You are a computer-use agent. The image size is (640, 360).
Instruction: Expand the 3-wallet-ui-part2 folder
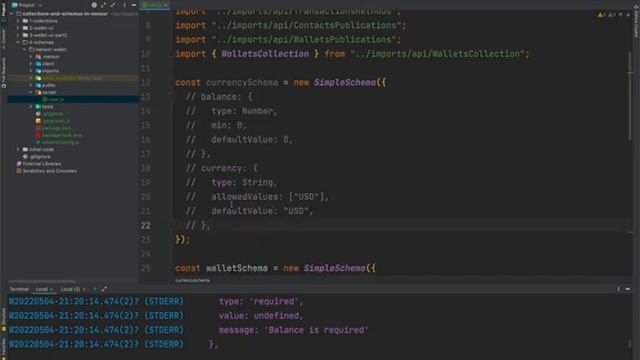click(x=18, y=35)
